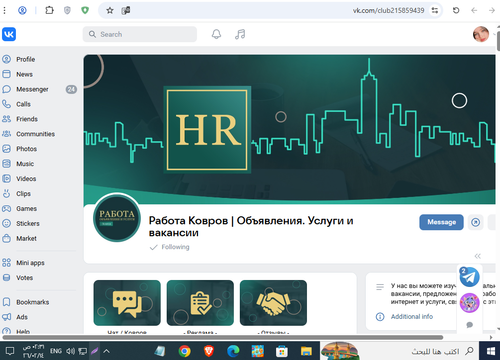Open the clipboard checklist menu tile
This screenshot has width=500, height=360.
(x=200, y=303)
